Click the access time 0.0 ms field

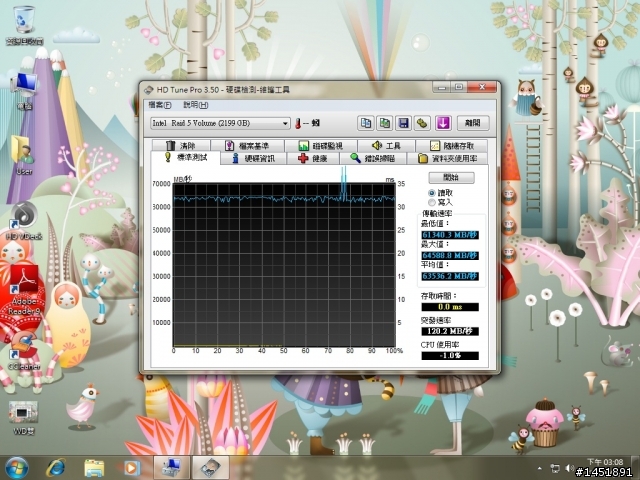[x=450, y=307]
